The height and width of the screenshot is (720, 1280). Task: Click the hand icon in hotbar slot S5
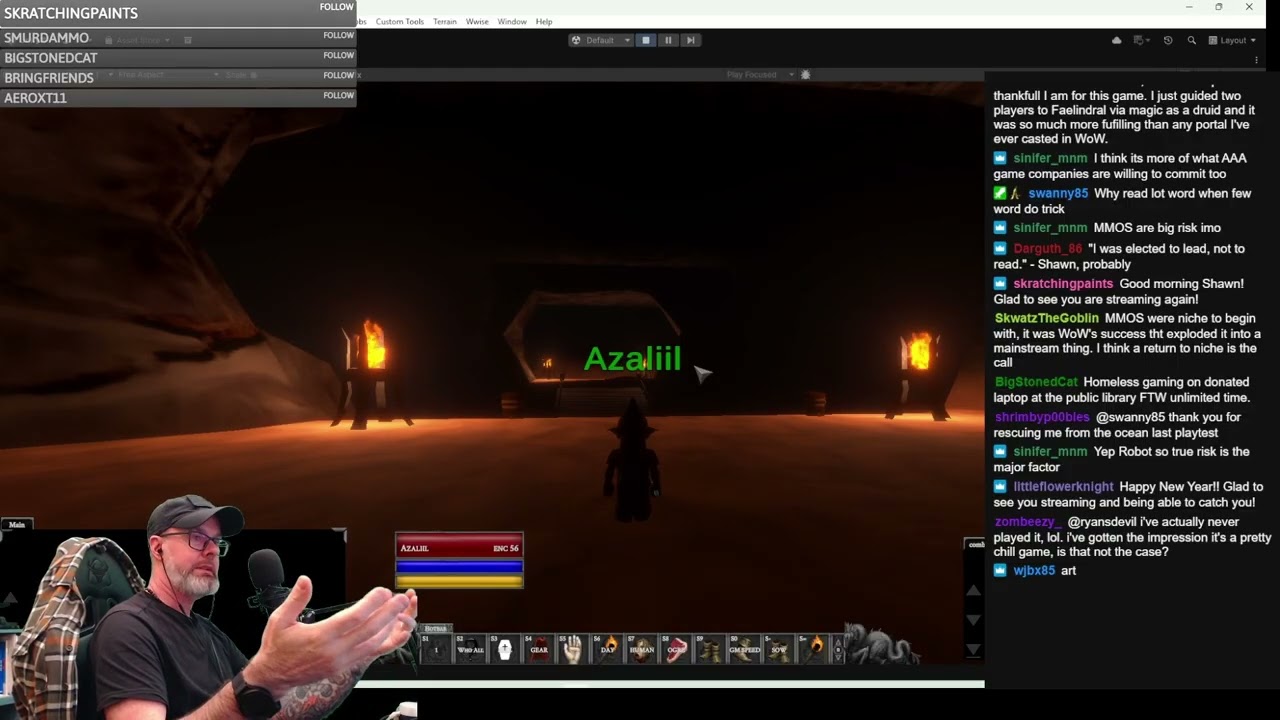(x=573, y=649)
